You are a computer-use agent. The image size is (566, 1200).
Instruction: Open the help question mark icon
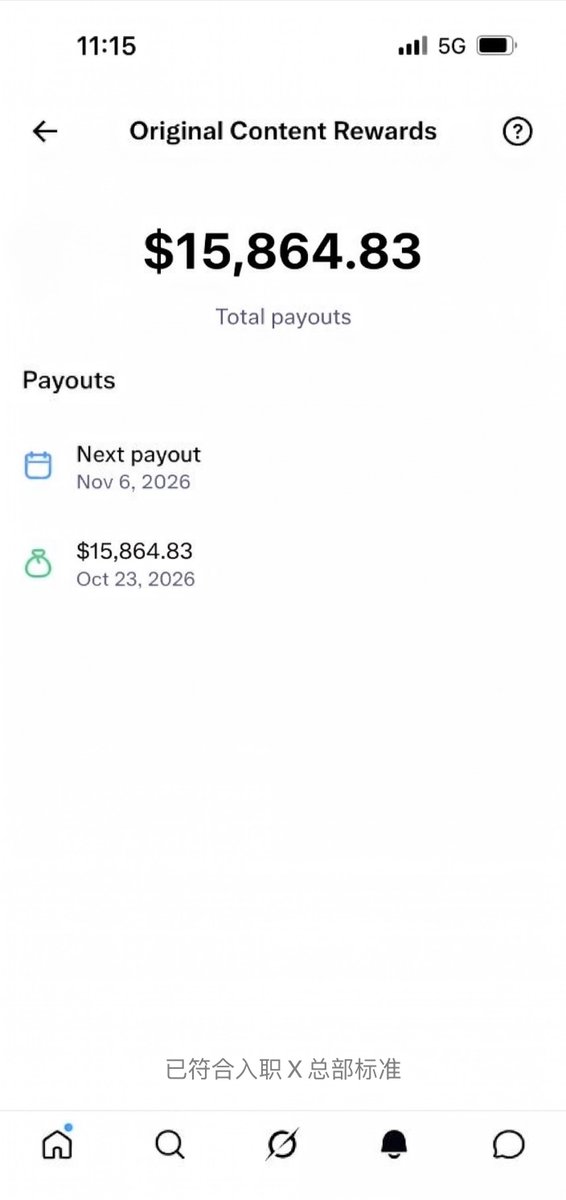517,131
